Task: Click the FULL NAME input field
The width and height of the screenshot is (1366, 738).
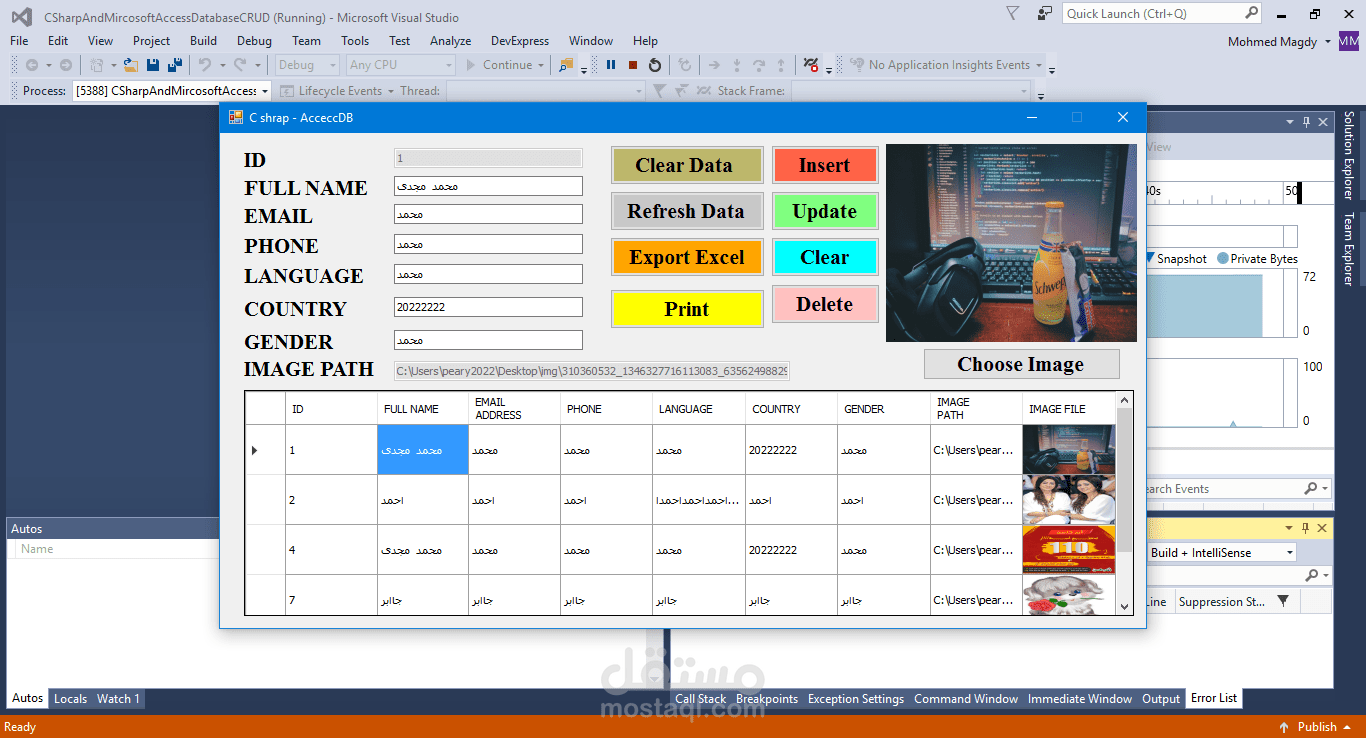Action: tap(487, 185)
